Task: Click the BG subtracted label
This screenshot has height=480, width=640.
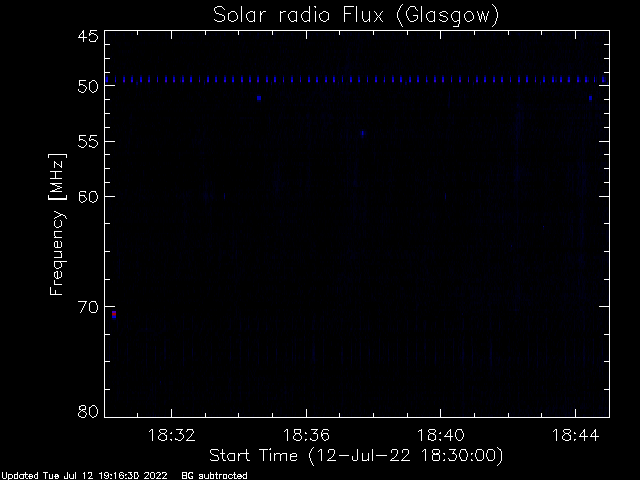Action: (x=214, y=476)
